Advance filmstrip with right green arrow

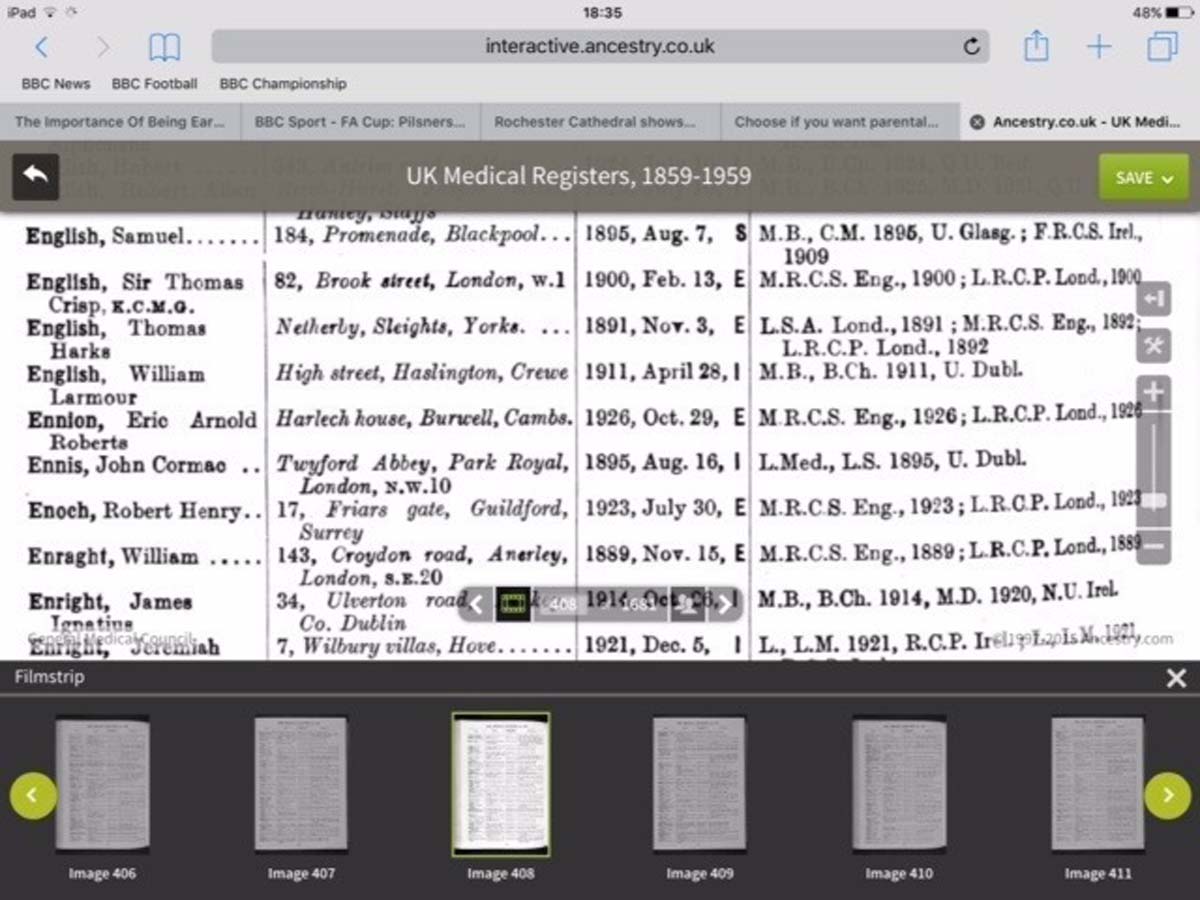1167,795
